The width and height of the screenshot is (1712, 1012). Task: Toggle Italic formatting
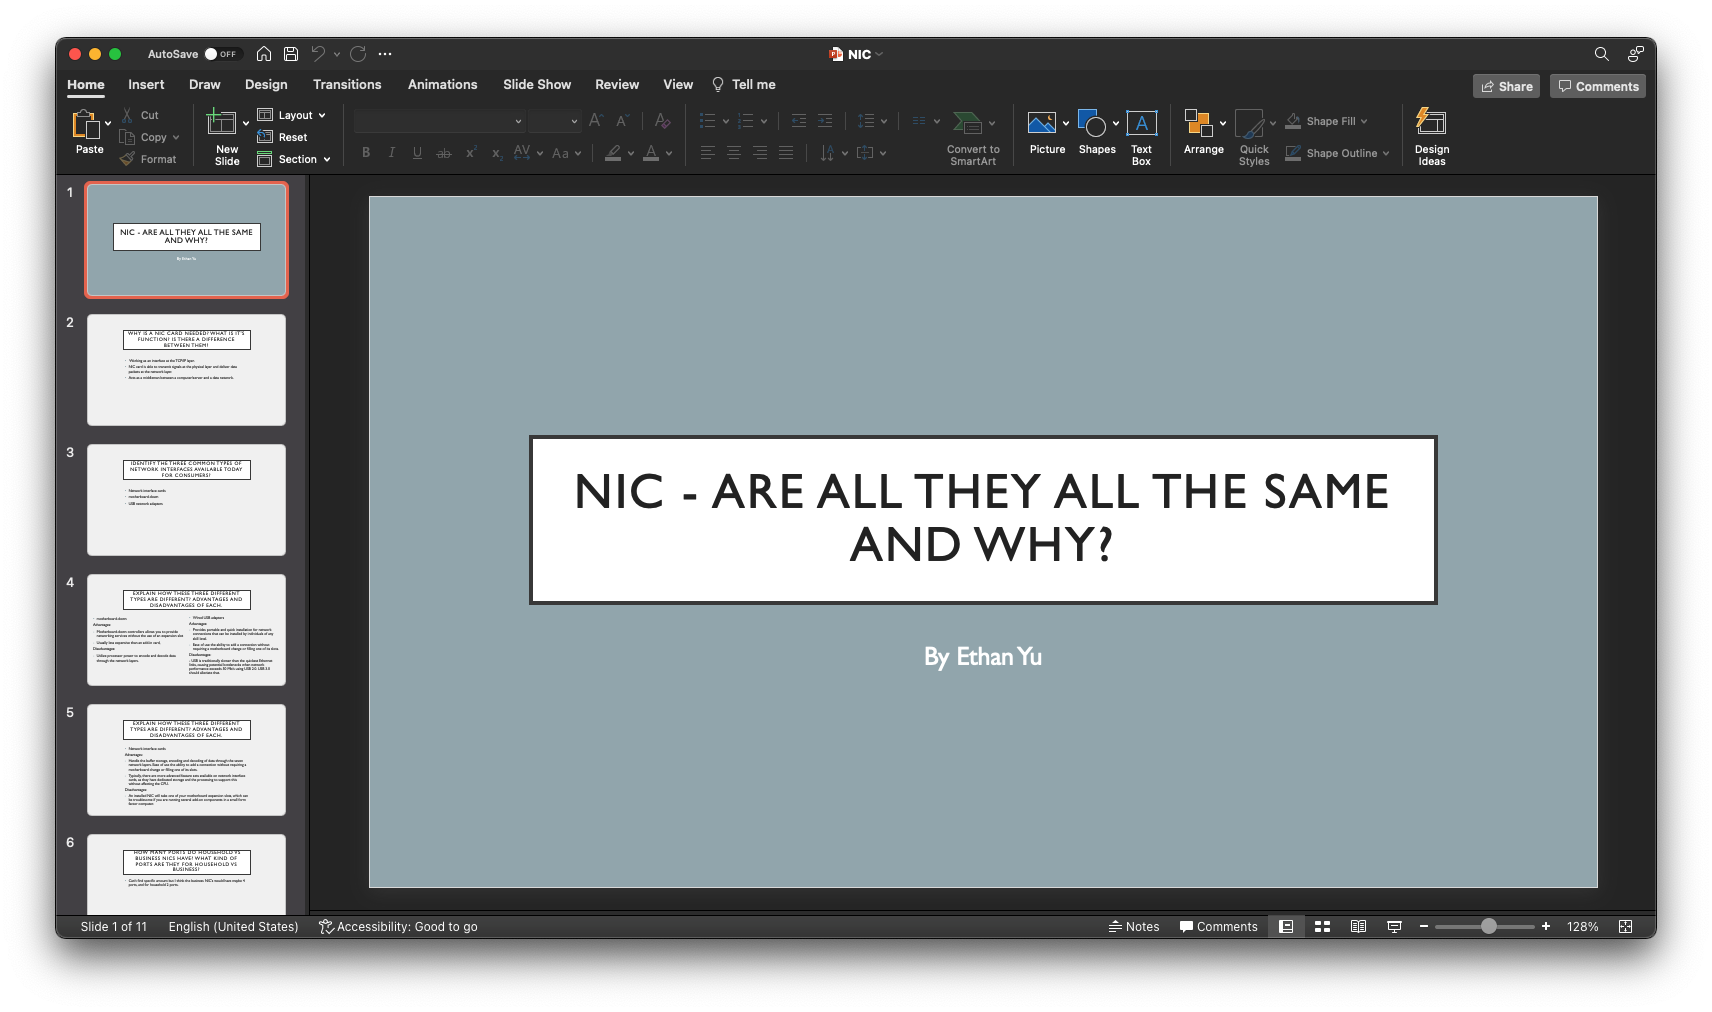click(392, 153)
